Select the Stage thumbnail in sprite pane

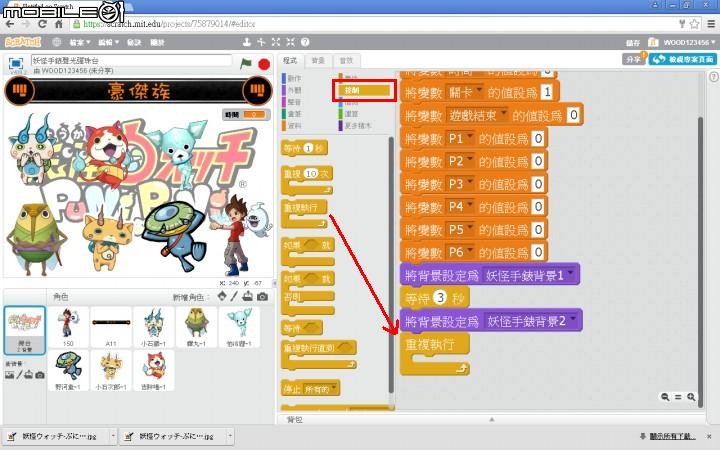[25, 330]
